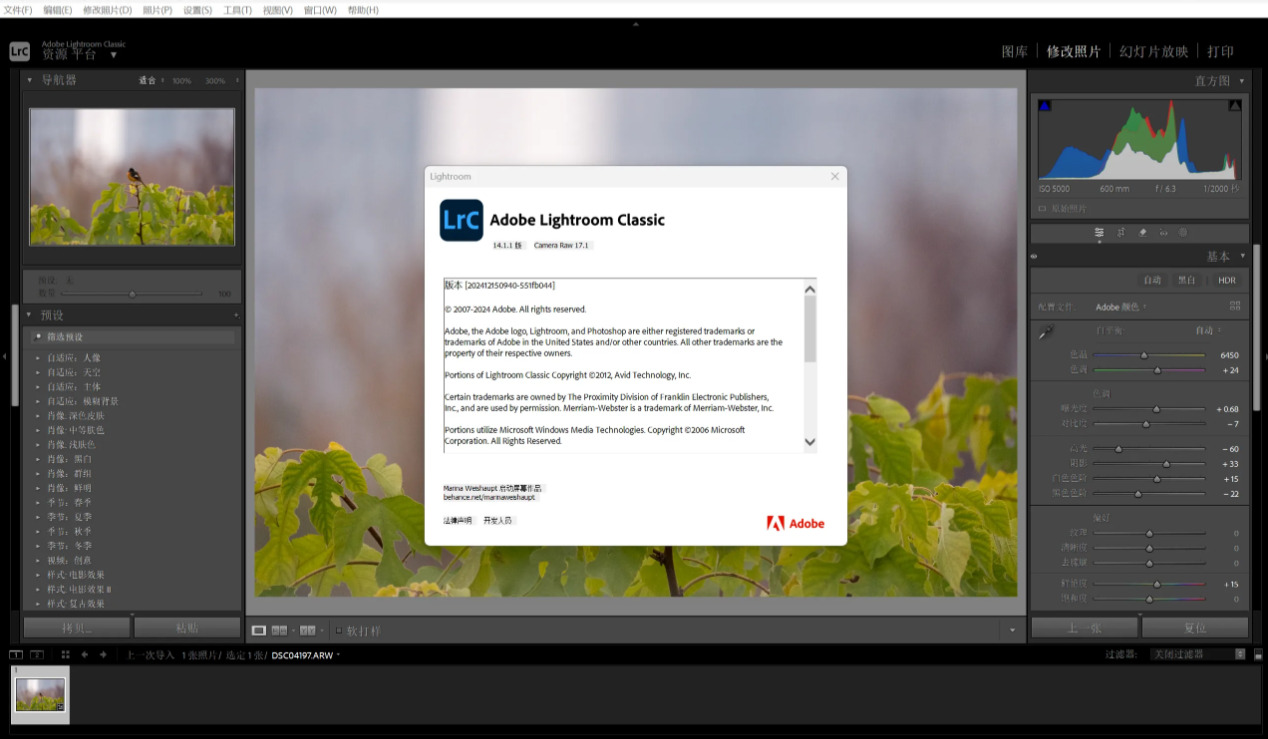The width and height of the screenshot is (1268, 739).
Task: Open the profile browser grid icon
Action: click(x=1235, y=306)
